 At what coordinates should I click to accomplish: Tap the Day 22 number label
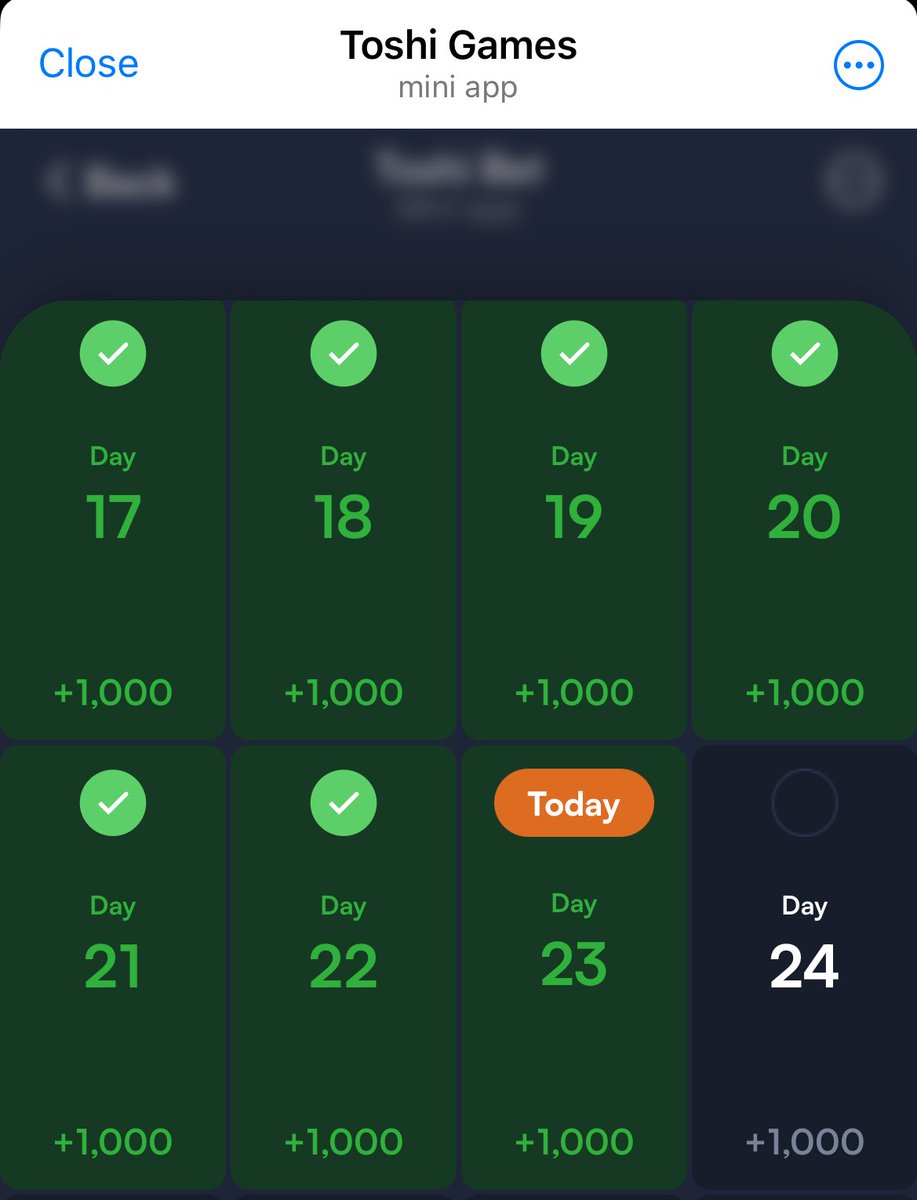tap(343, 966)
